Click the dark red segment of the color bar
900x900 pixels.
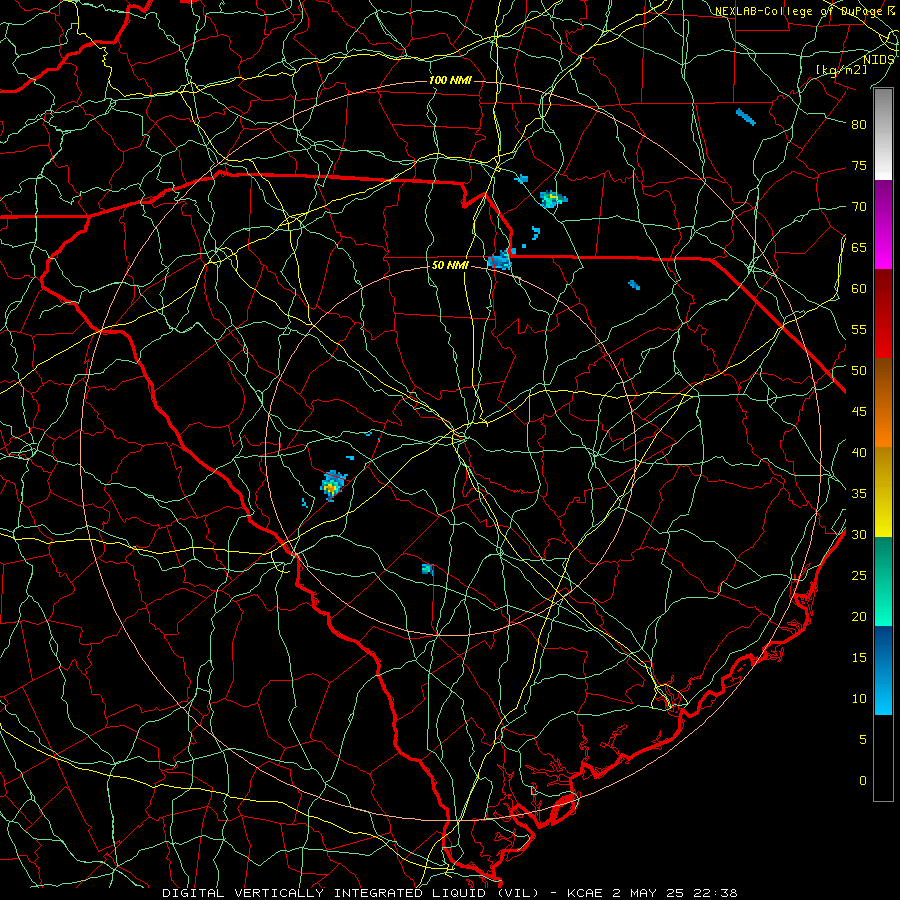point(883,314)
